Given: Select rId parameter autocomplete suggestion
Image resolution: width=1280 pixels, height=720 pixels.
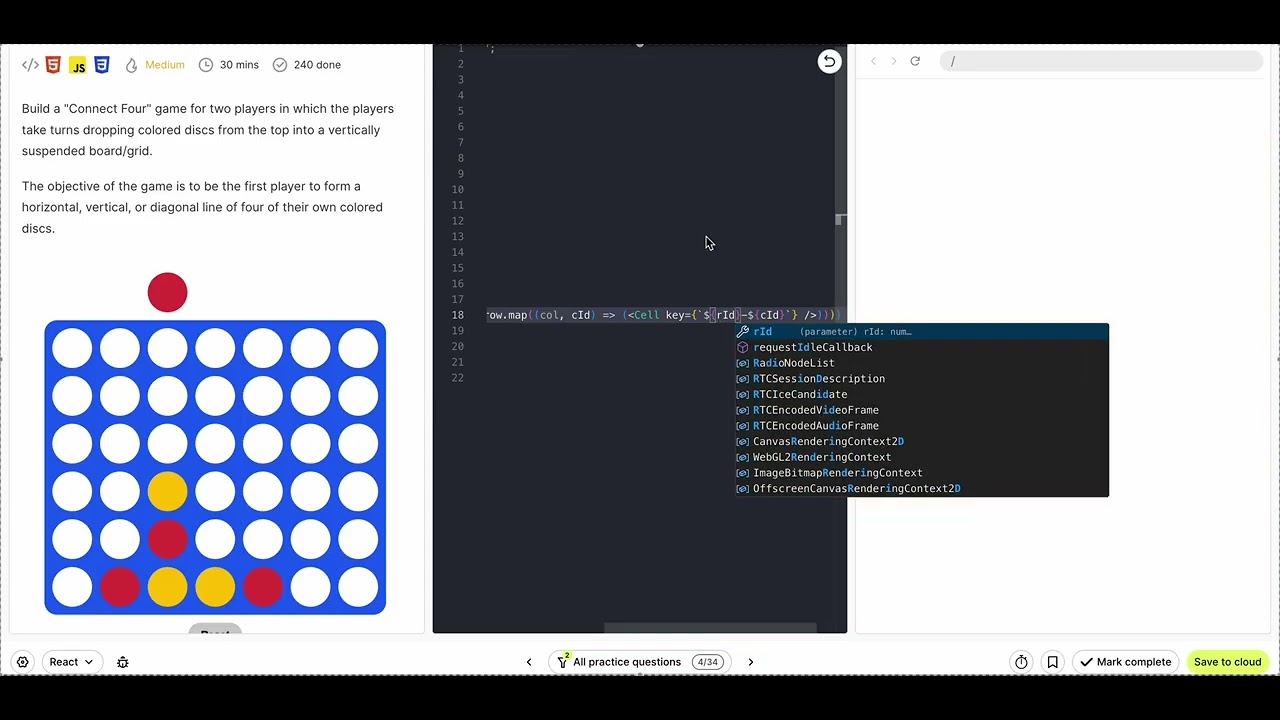Looking at the screenshot, I should pyautogui.click(x=922, y=332).
